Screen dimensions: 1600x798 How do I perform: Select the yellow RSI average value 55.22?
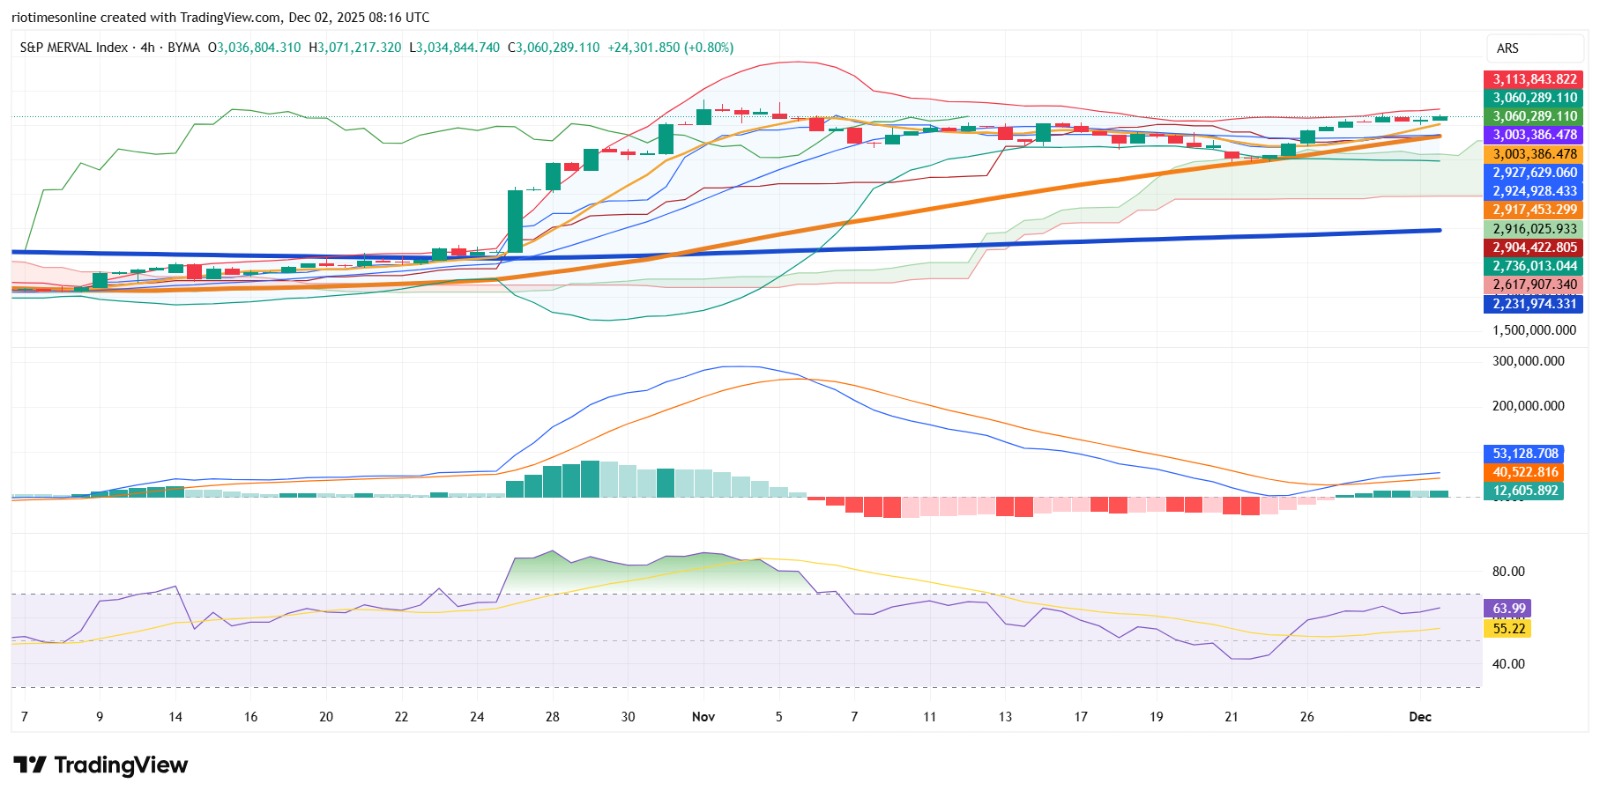(x=1508, y=629)
